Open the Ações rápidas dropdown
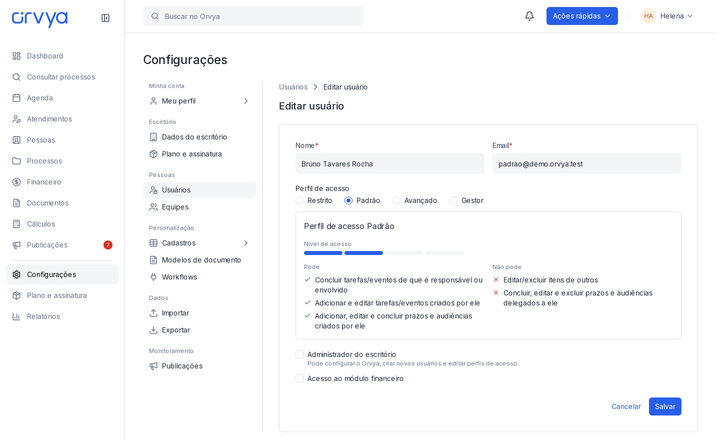 pyautogui.click(x=582, y=16)
